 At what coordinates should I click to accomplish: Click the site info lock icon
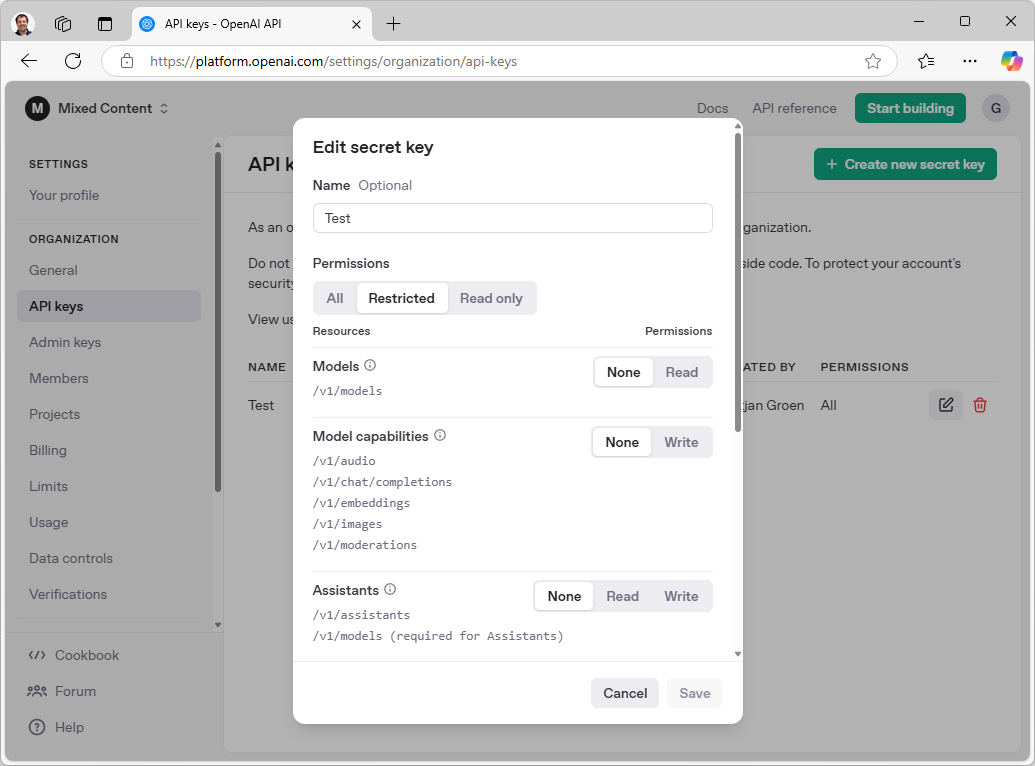click(127, 61)
